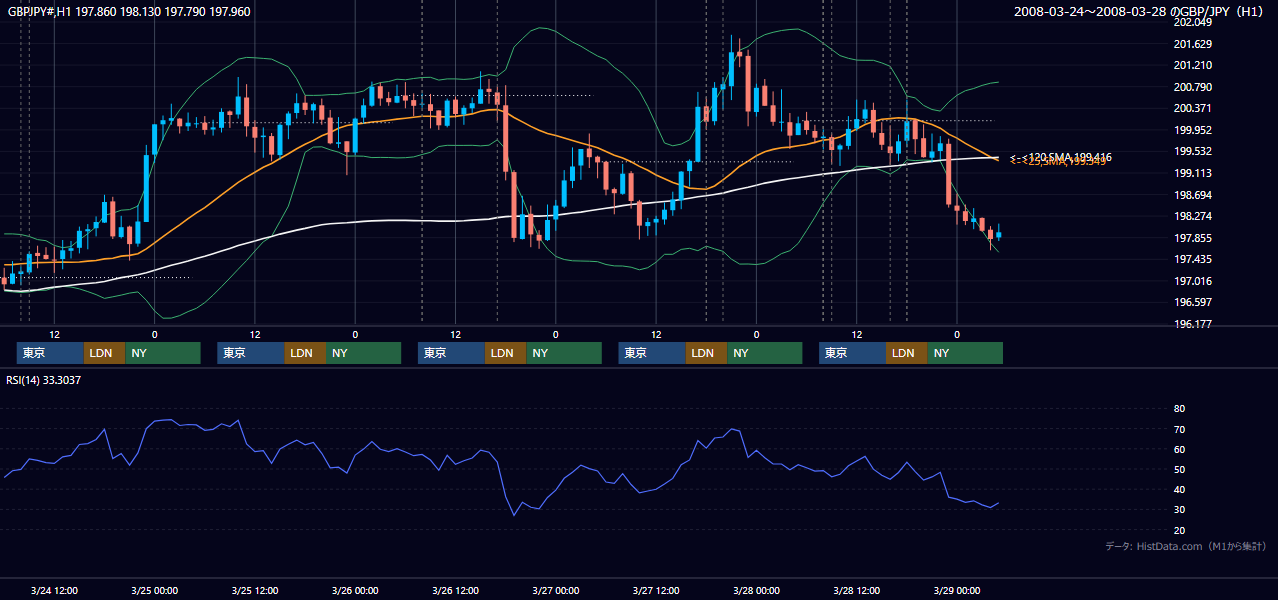1278x600 pixels.
Task: Select price level 196.597 on the axis
Action: click(1194, 302)
